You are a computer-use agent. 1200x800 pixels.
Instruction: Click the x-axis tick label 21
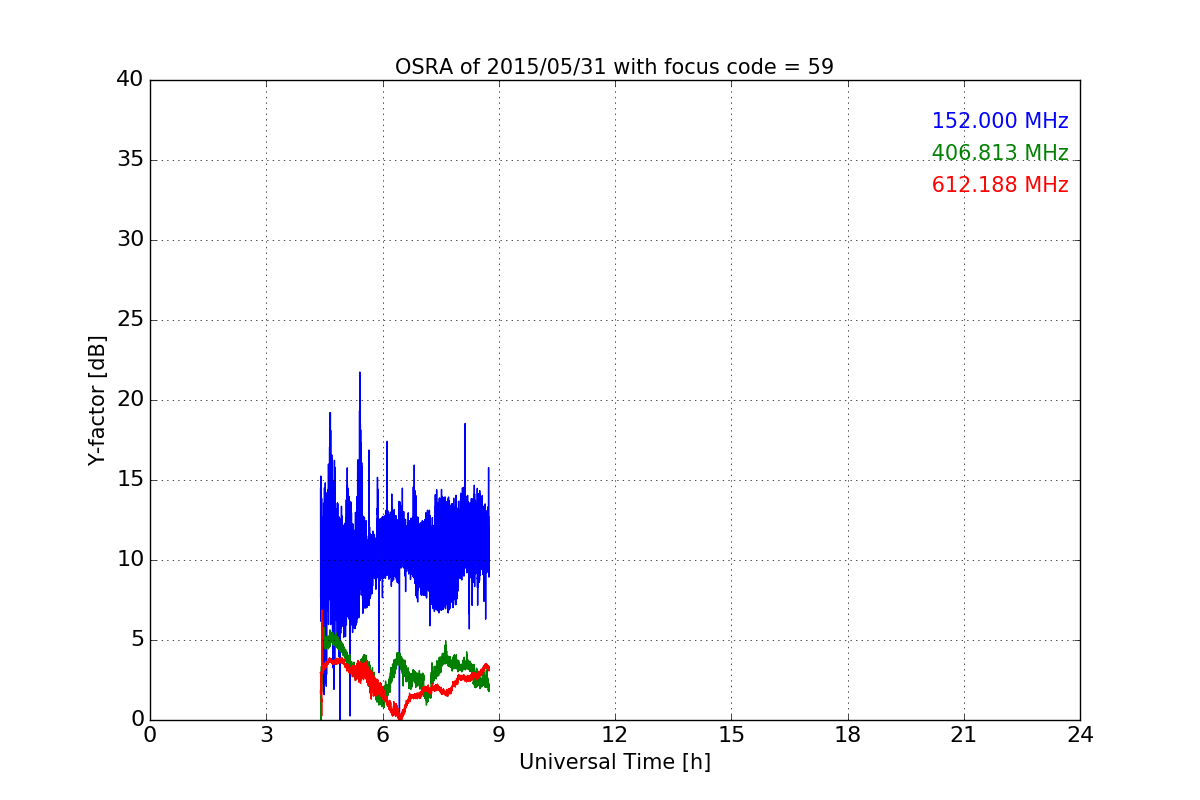(964, 735)
